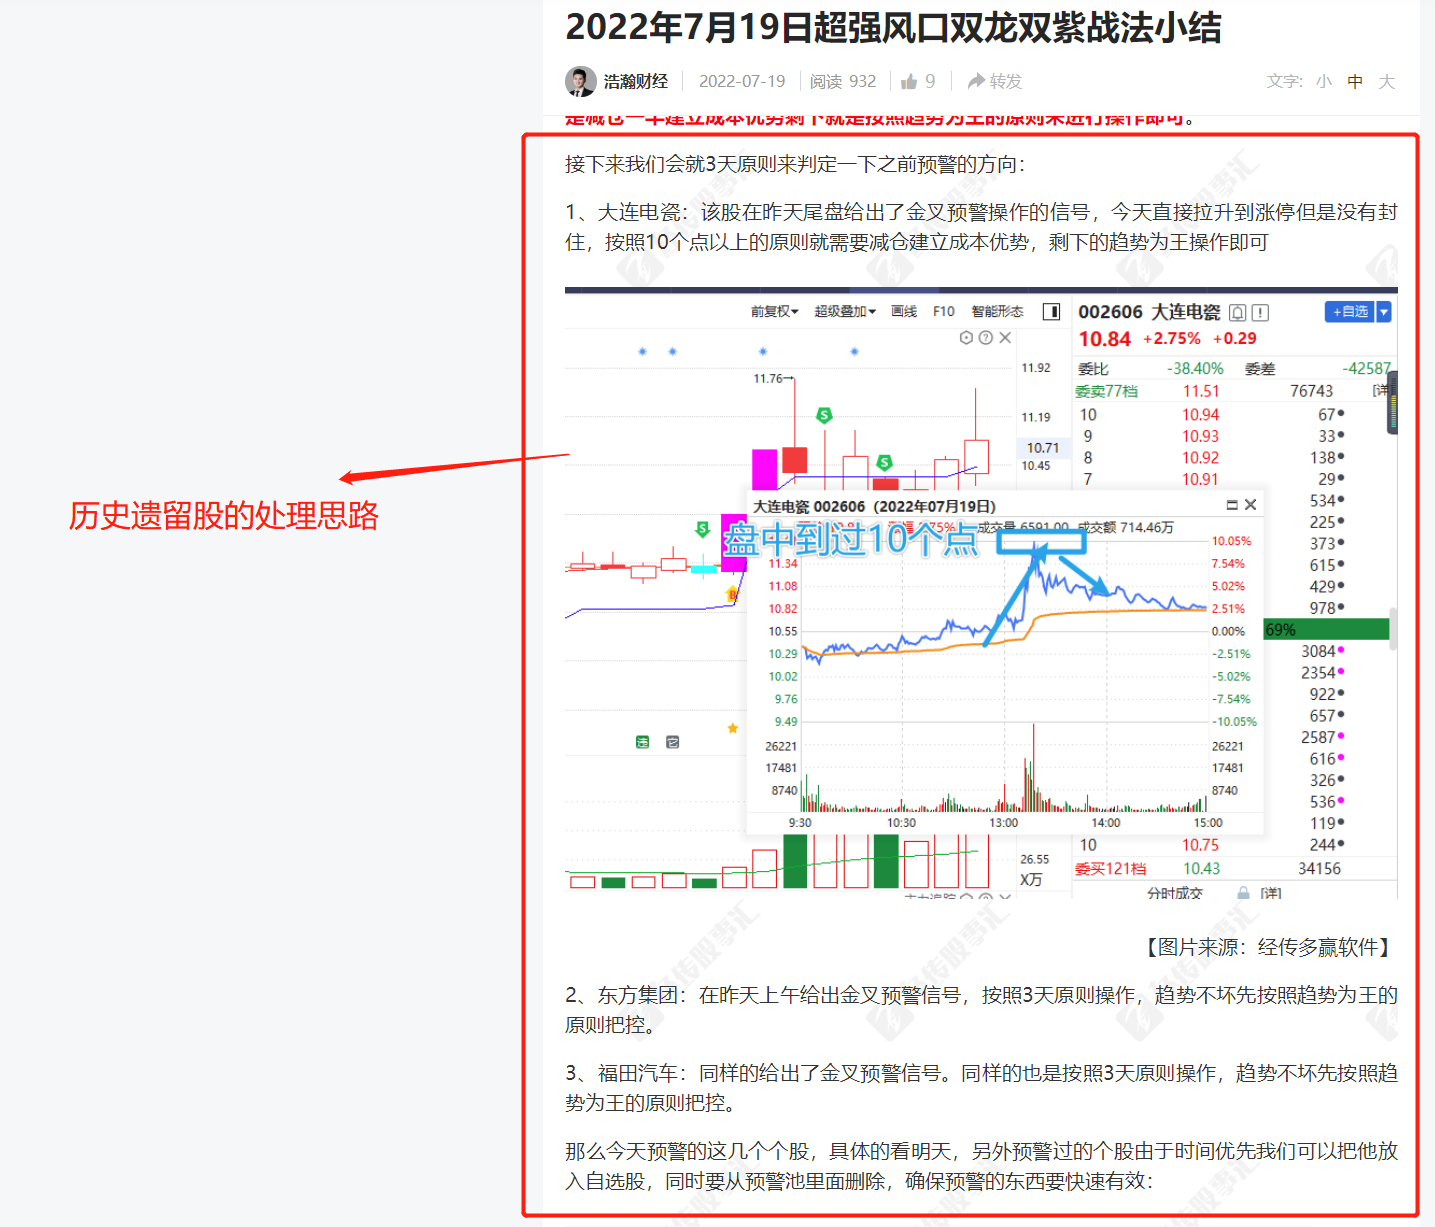This screenshot has width=1435, height=1227.
Task: Click the +2.75% change value
Action: click(x=1171, y=339)
